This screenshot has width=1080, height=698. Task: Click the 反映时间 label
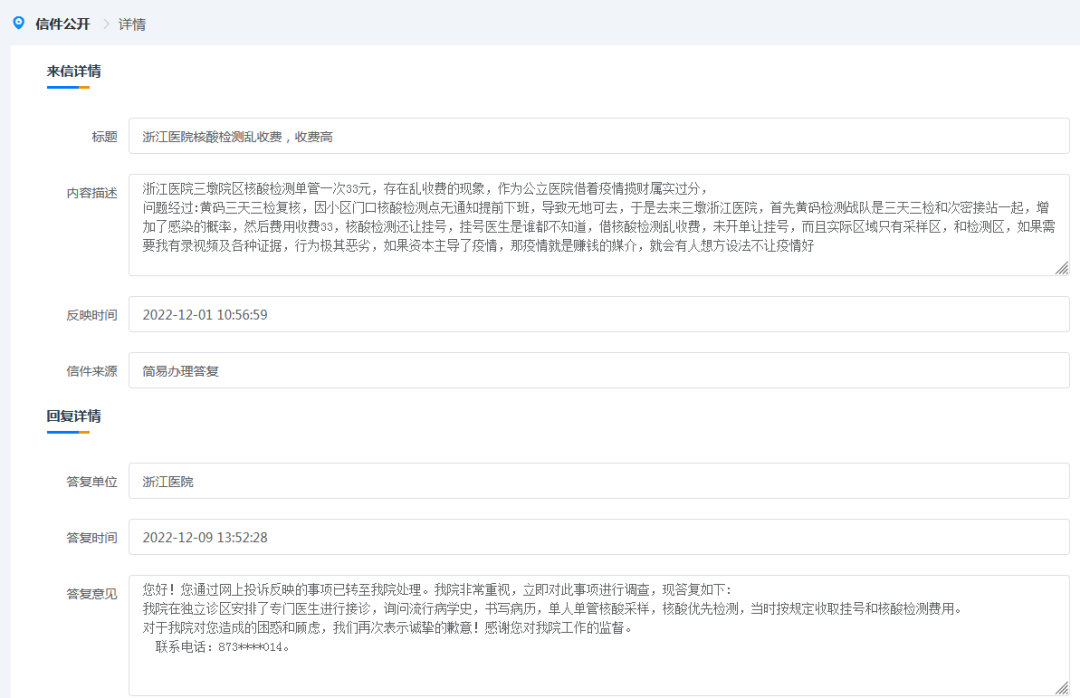92,316
